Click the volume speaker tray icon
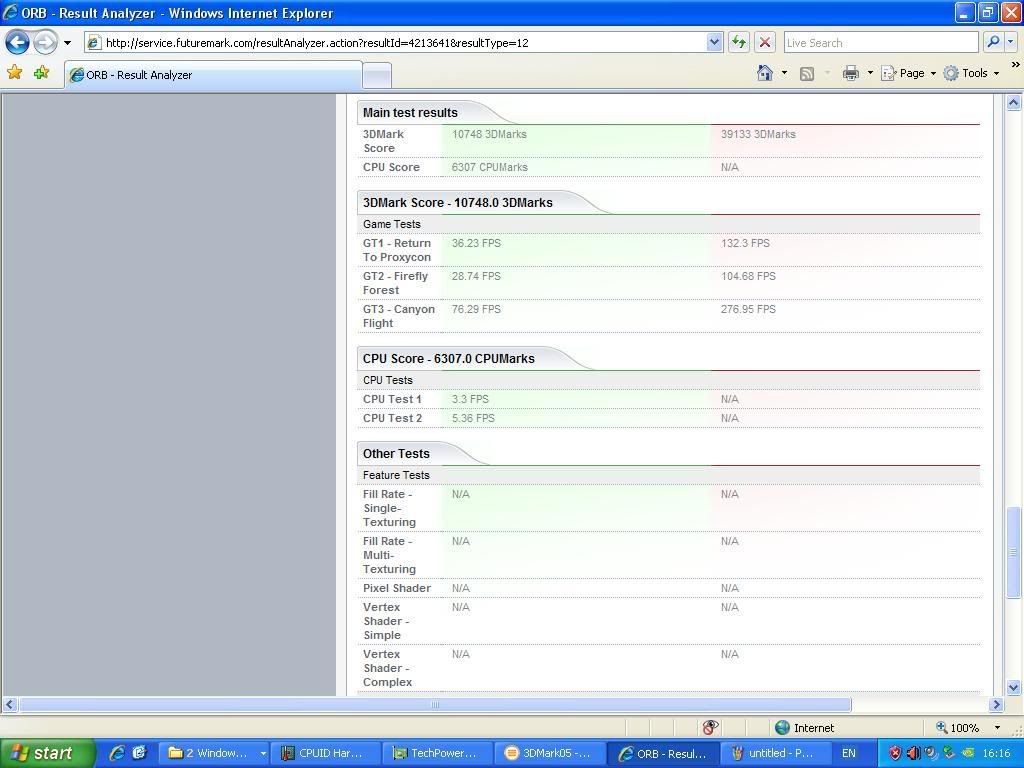Image resolution: width=1024 pixels, height=768 pixels. click(914, 753)
